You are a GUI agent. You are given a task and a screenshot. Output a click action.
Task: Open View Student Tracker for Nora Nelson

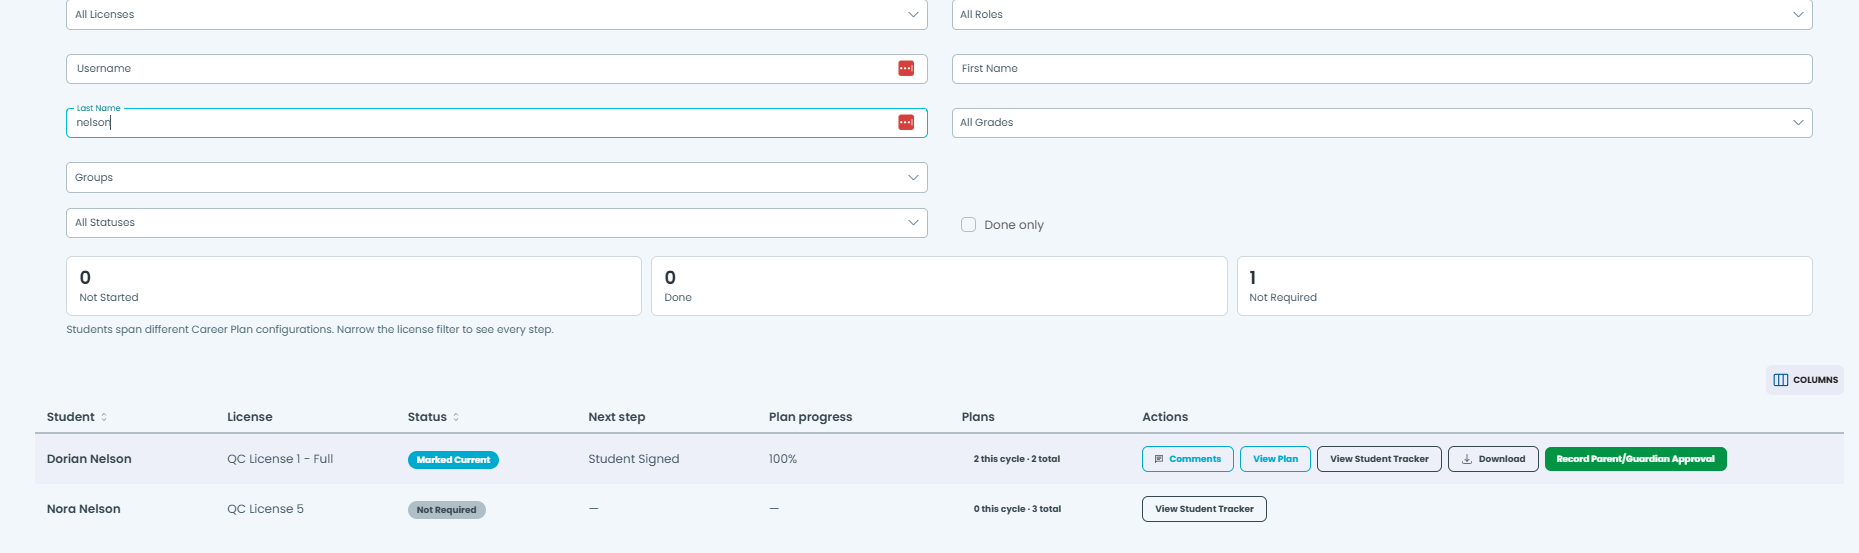(1204, 509)
